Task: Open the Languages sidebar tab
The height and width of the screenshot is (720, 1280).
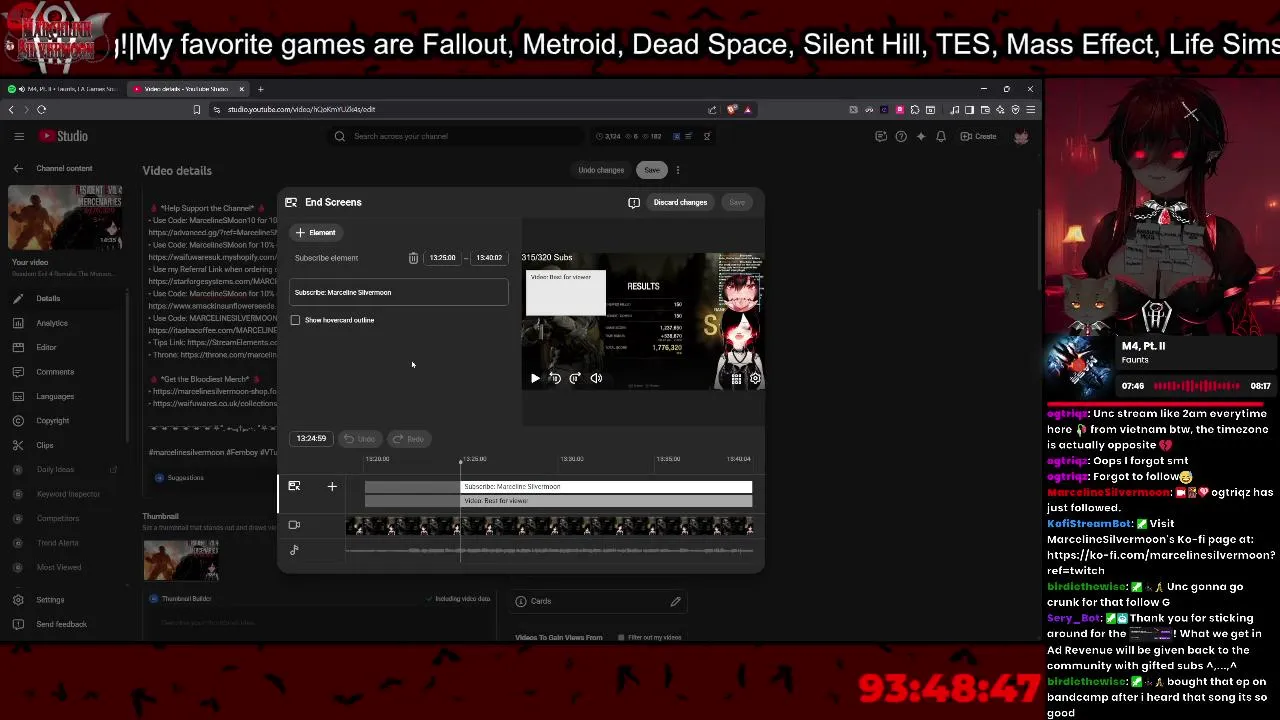Action: (x=64, y=396)
